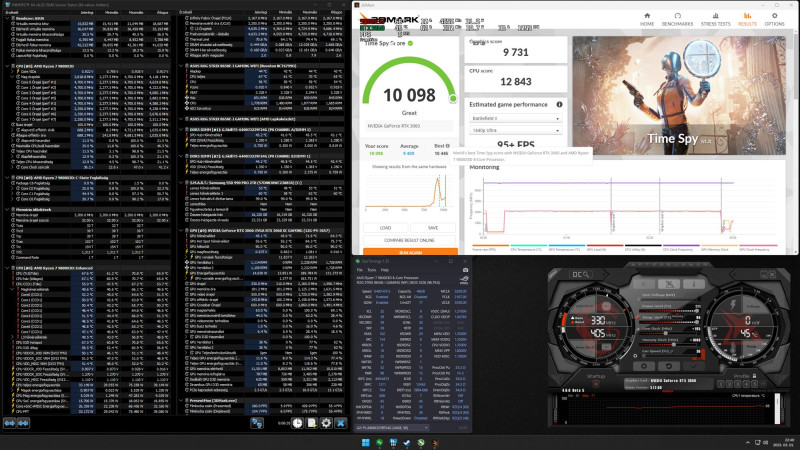
Task: Show hidden system tray icons chevron
Action: tap(748, 442)
